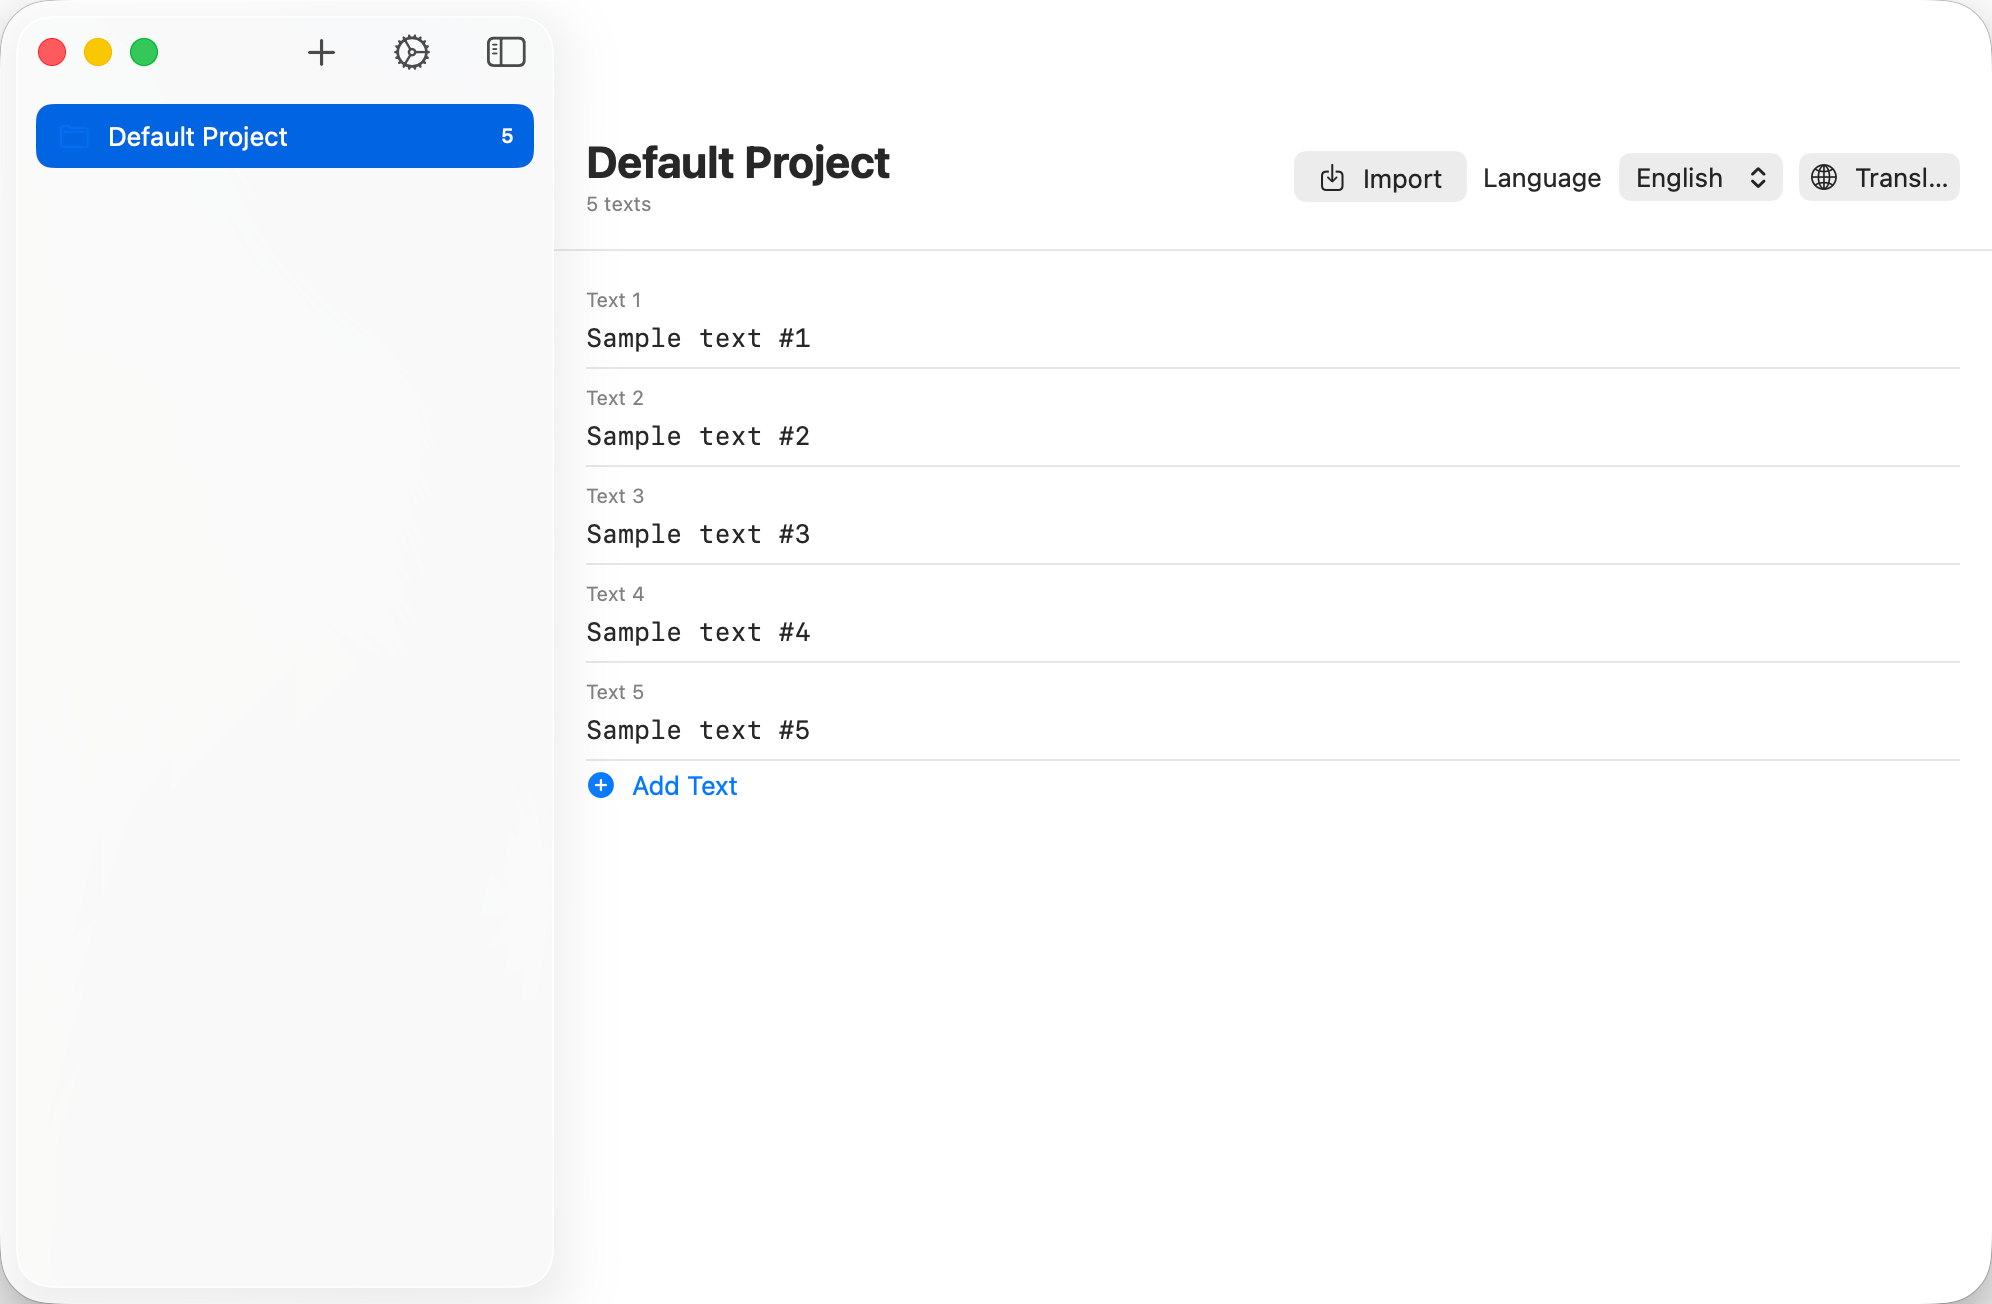1992x1304 pixels.
Task: Click the folder icon beside Default Project
Action: click(x=75, y=136)
